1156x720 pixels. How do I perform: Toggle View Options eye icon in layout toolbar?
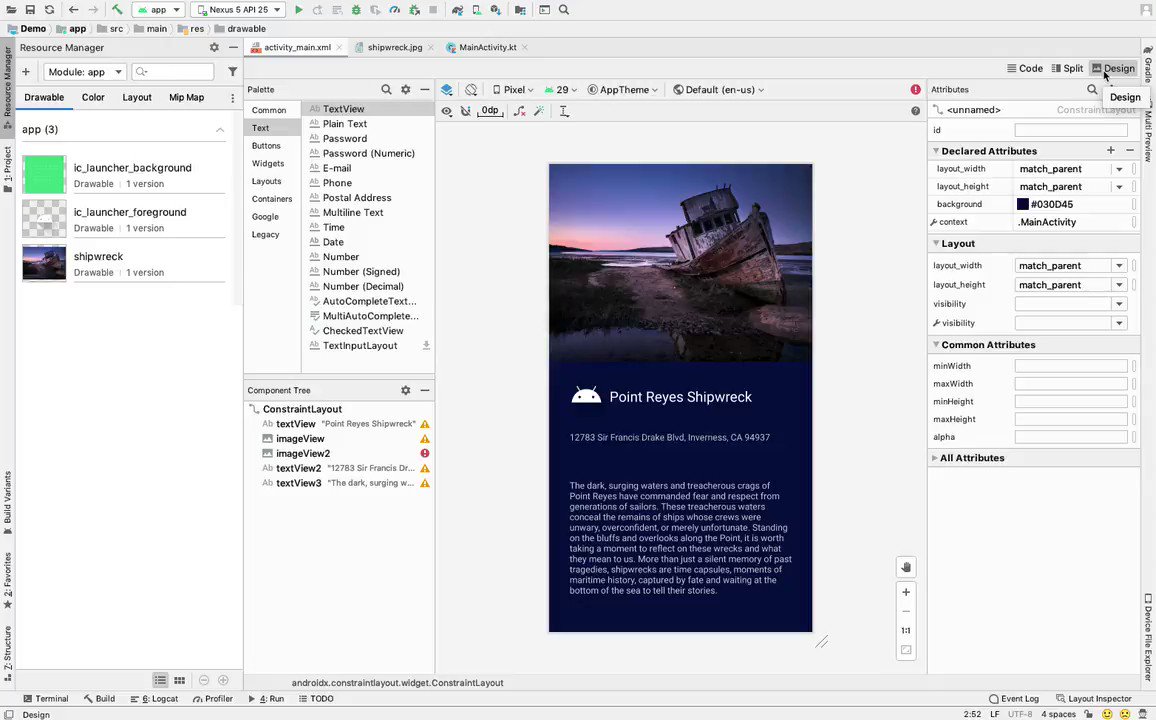pos(447,111)
